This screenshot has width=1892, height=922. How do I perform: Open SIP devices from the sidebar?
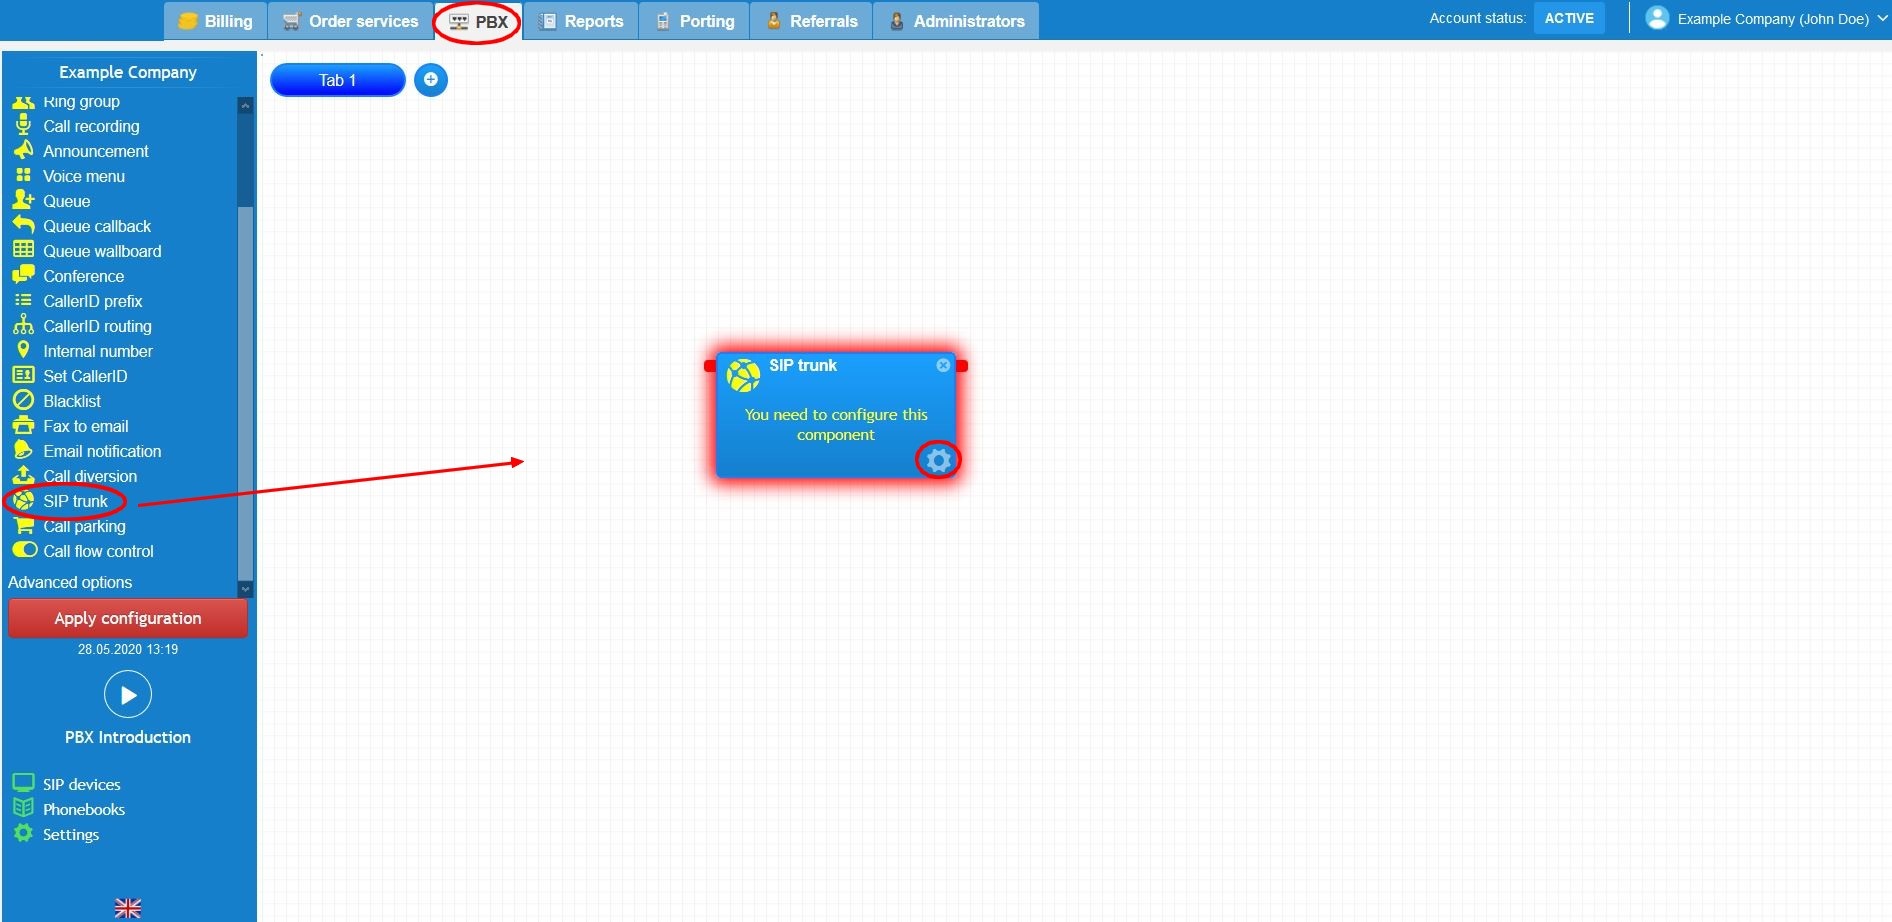[80, 784]
